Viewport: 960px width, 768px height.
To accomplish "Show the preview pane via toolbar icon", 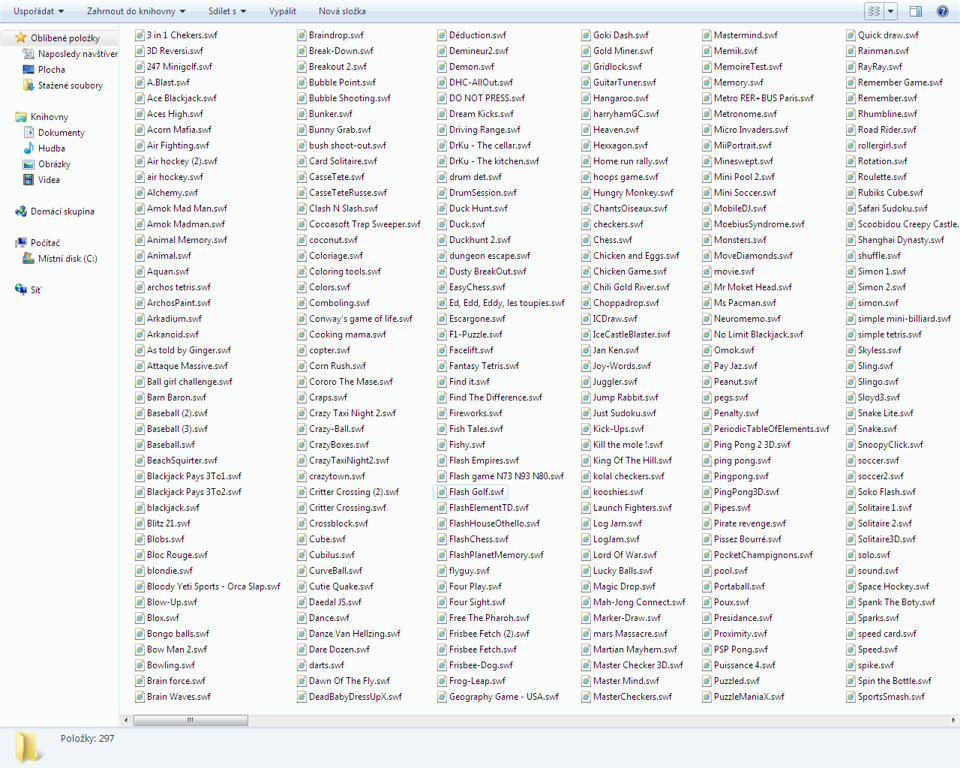I will [x=916, y=11].
